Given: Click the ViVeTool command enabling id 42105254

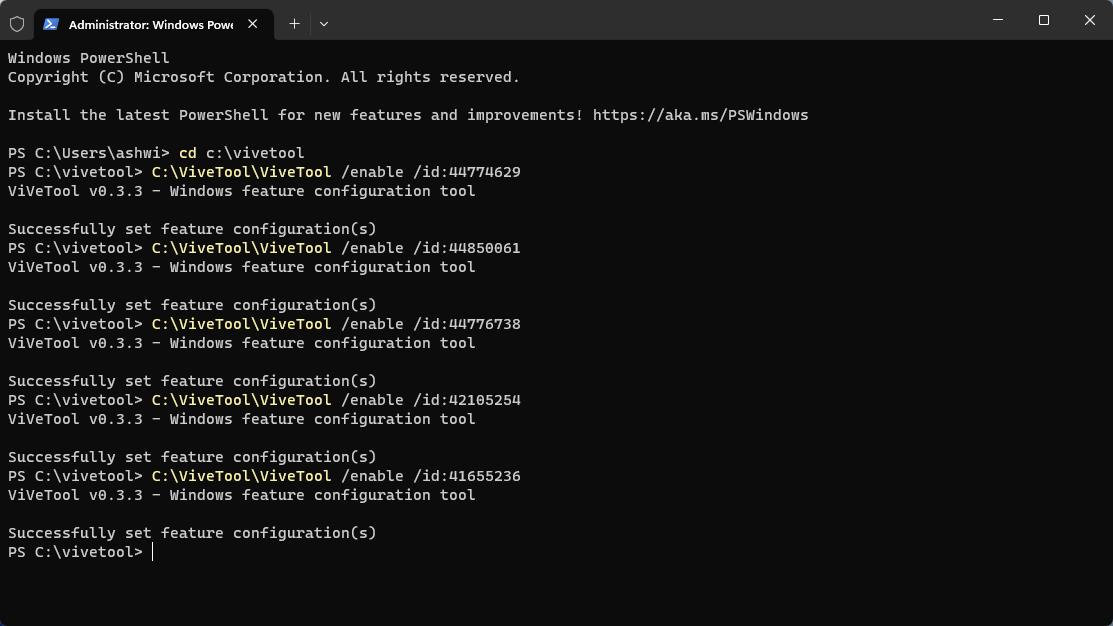Looking at the screenshot, I should pos(335,399).
